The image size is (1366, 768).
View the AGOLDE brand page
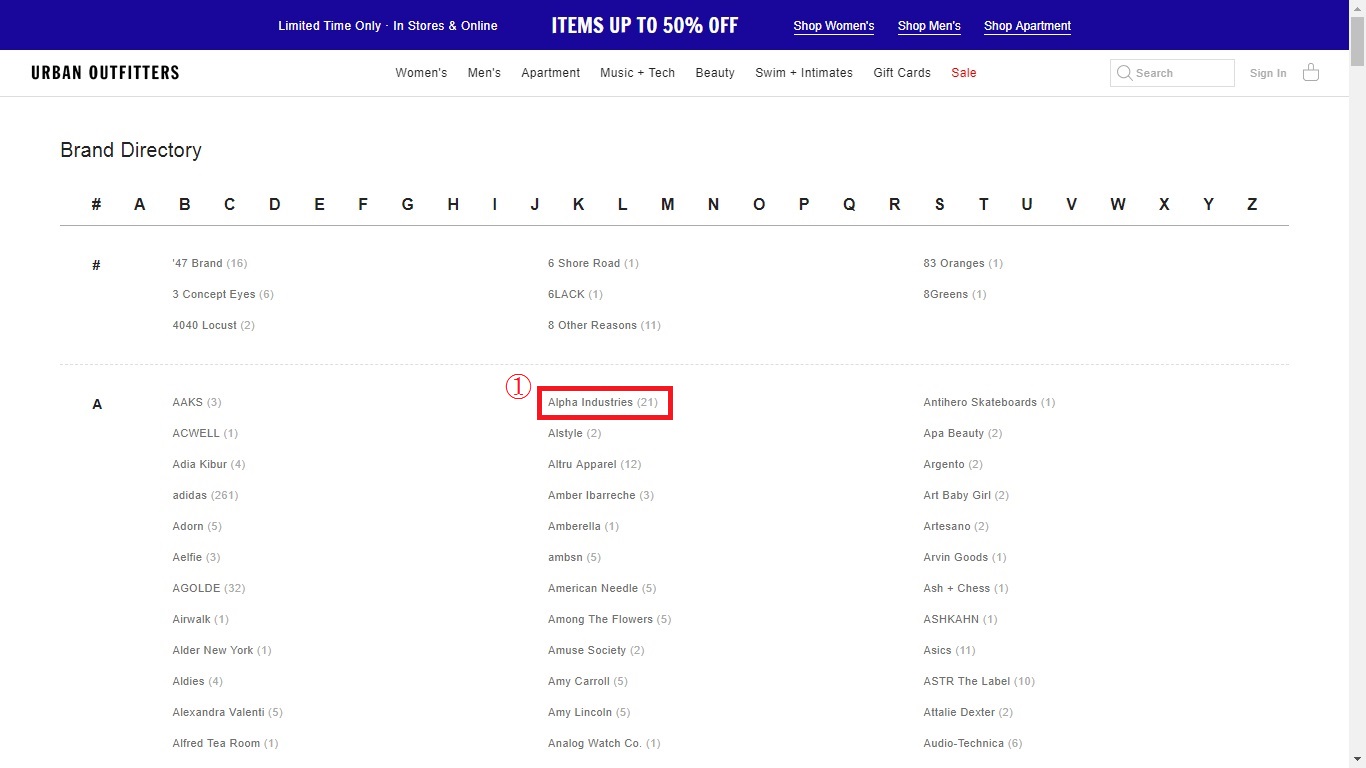tap(196, 589)
